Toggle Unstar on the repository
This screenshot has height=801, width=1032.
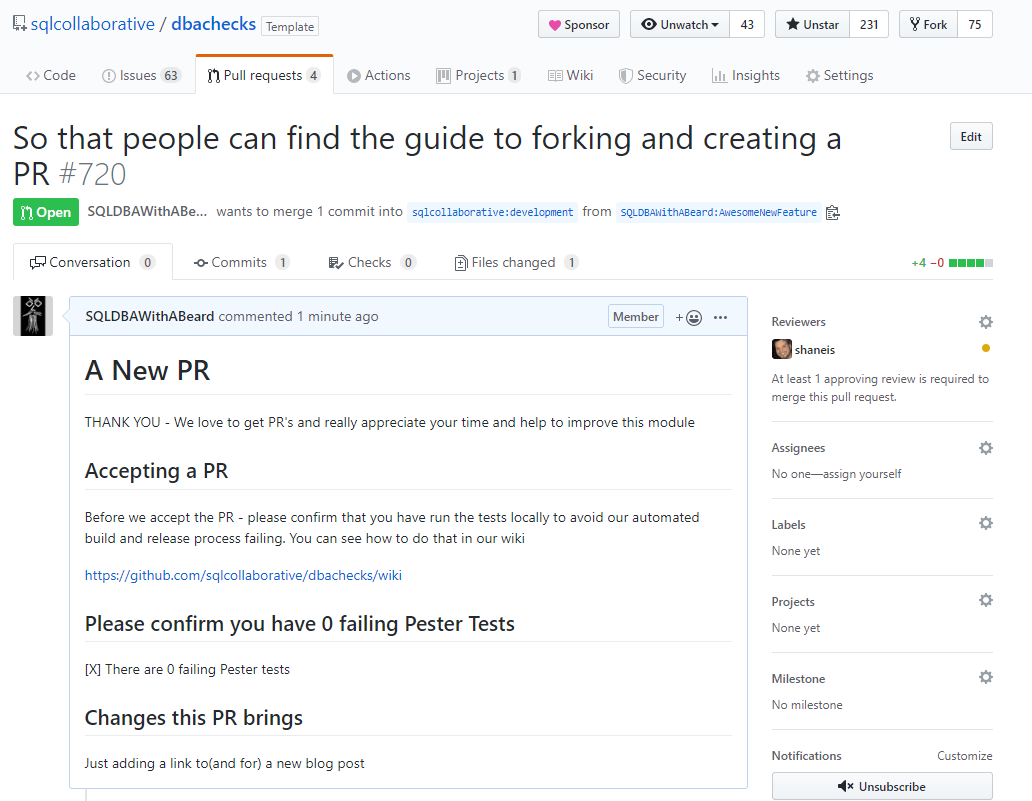[812, 24]
